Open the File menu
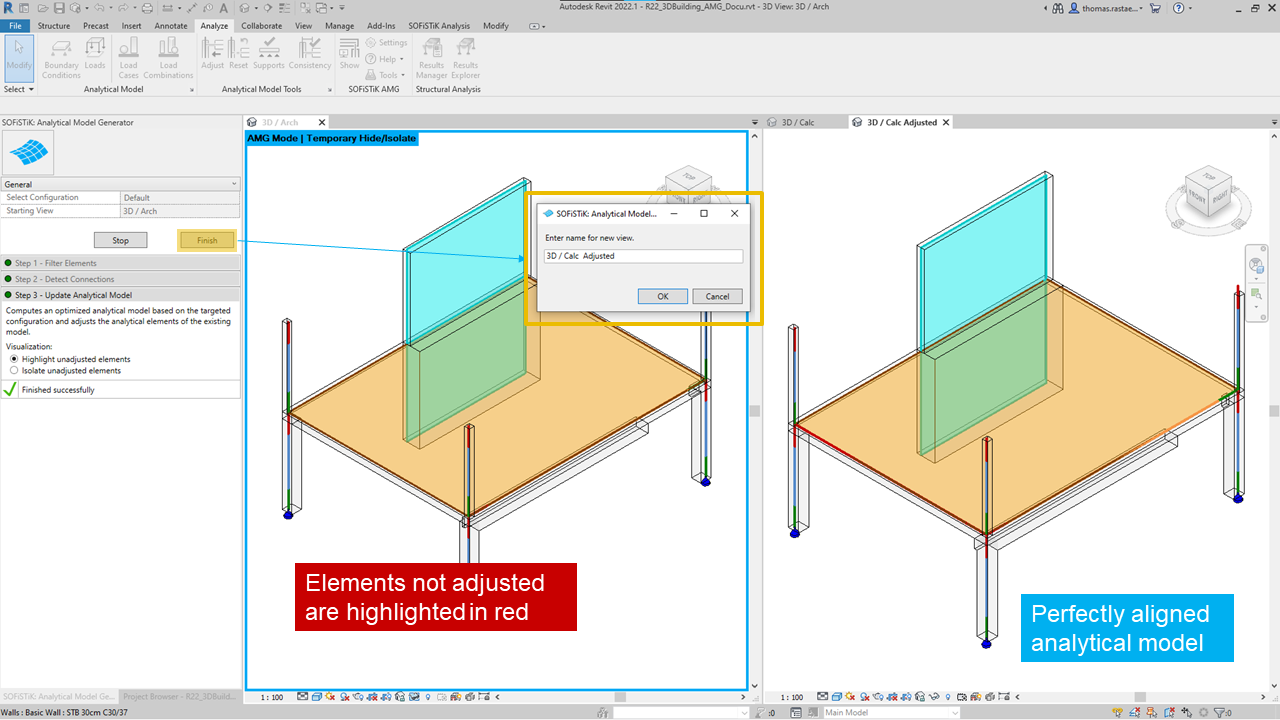 15,26
